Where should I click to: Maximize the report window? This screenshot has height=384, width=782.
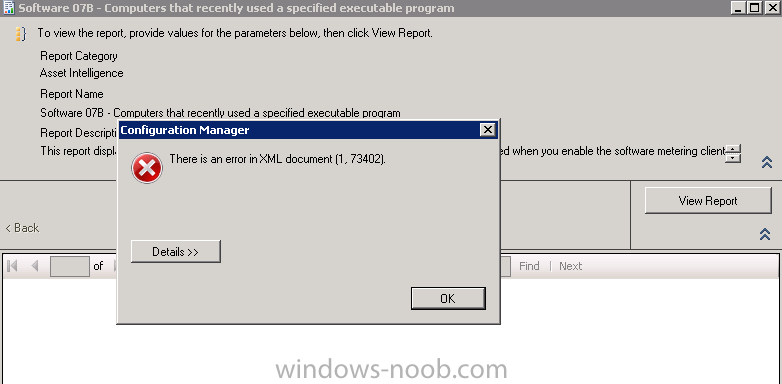tap(755, 7)
